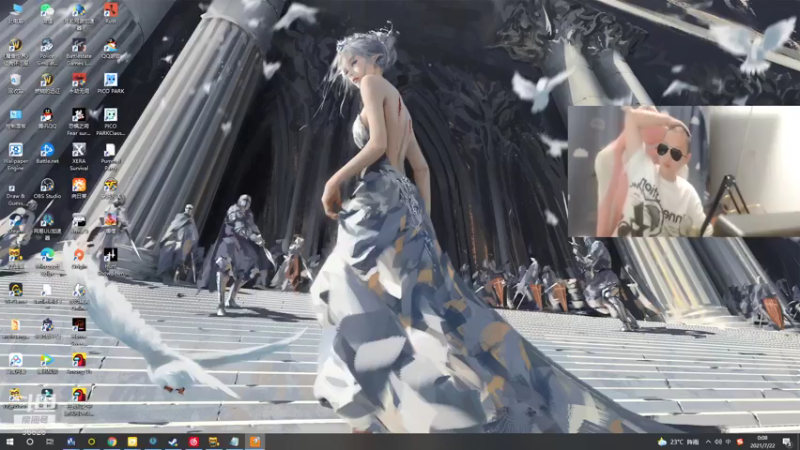
Task: Open the This PC desktop icon
Action: 16,13
